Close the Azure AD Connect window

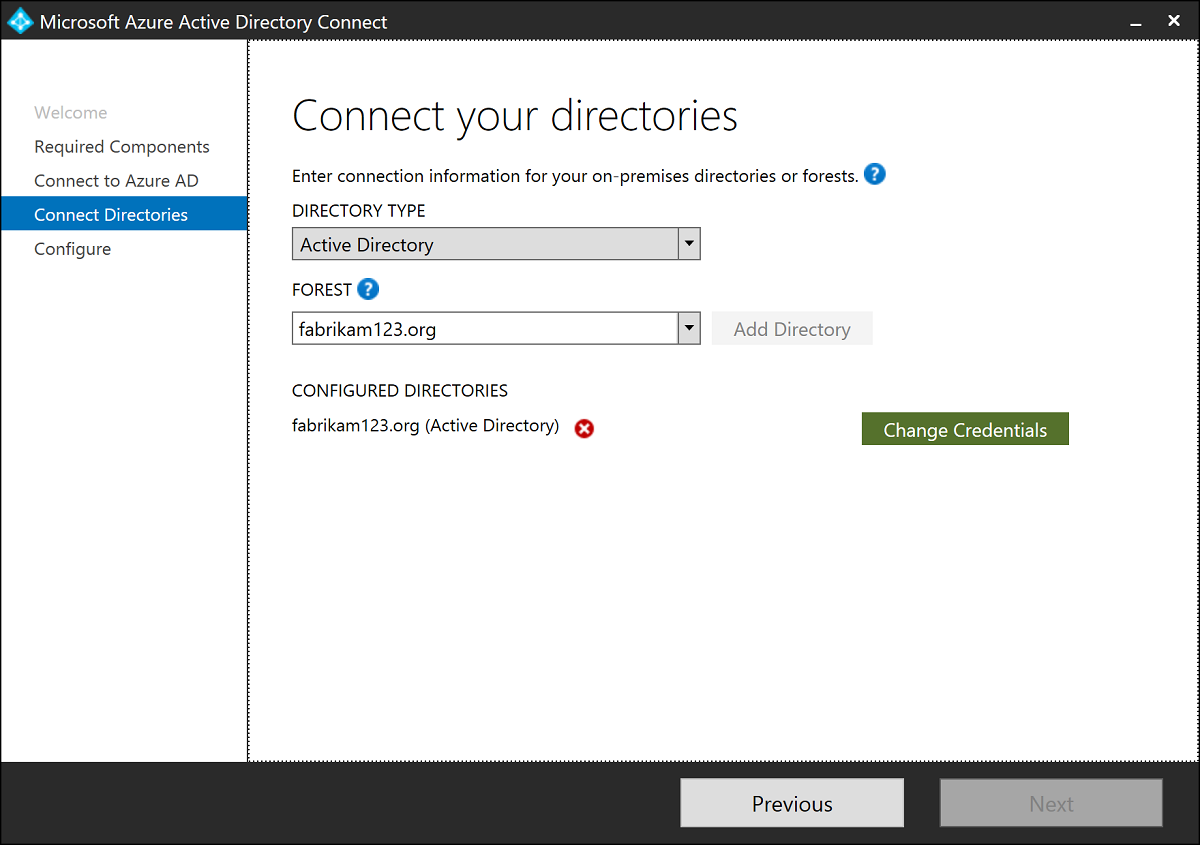click(x=1174, y=21)
